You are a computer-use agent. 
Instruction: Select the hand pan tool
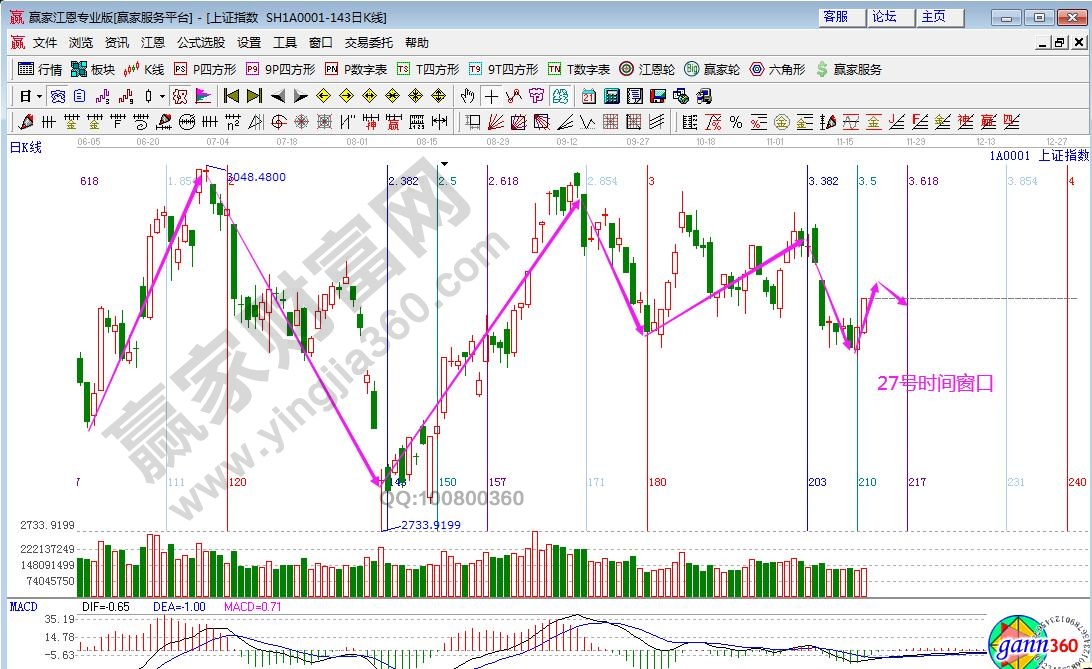click(x=467, y=96)
